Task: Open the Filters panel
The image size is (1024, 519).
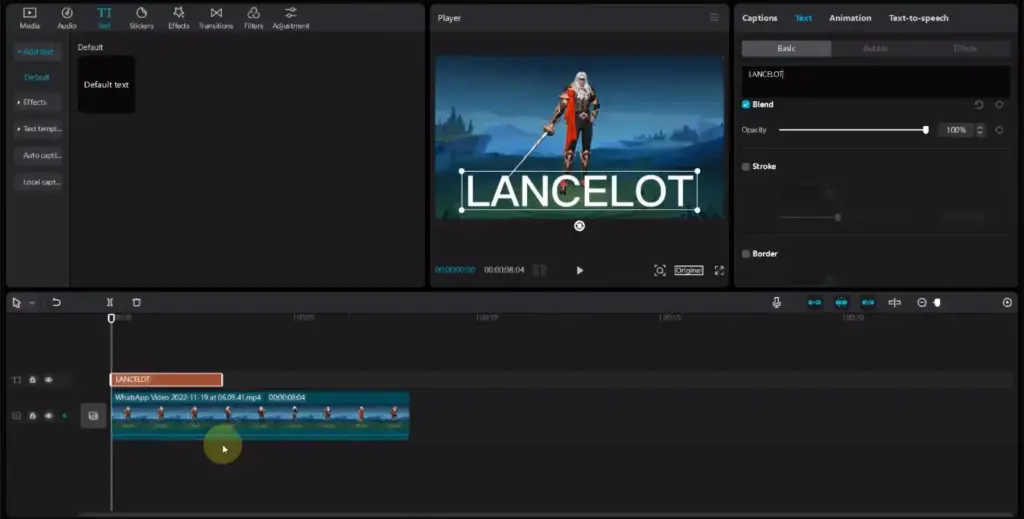Action: tap(253, 18)
